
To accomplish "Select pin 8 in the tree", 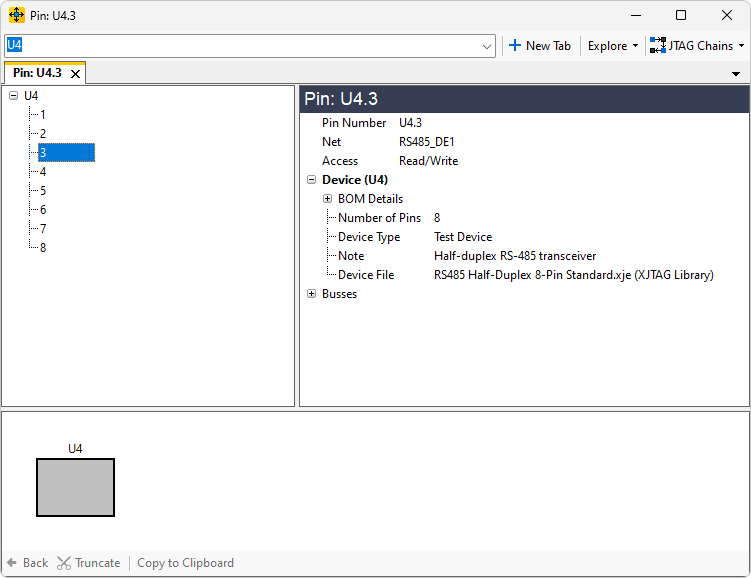I will (42, 248).
